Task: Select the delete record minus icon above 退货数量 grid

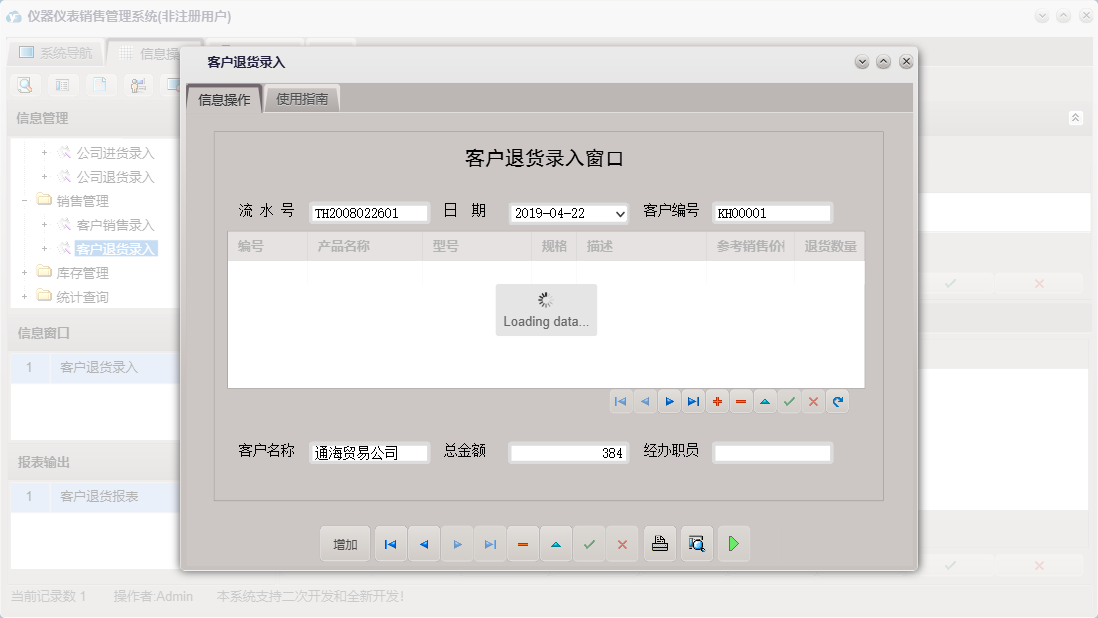Action: point(742,401)
